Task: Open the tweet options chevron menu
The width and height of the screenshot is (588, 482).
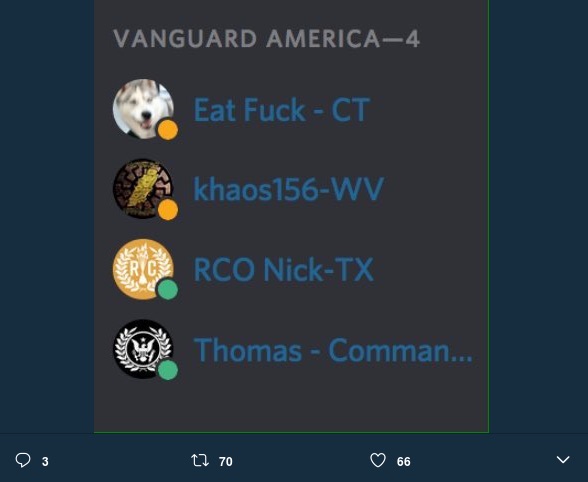Action: click(x=563, y=459)
